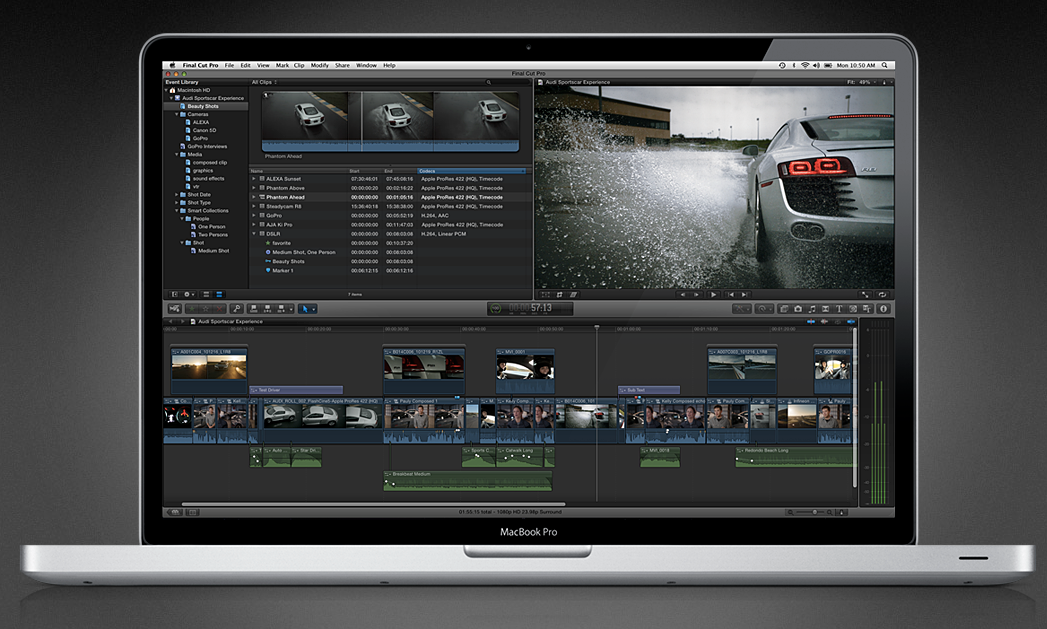Open the All Clips filter dropdown
The height and width of the screenshot is (629, 1047).
click(x=264, y=82)
